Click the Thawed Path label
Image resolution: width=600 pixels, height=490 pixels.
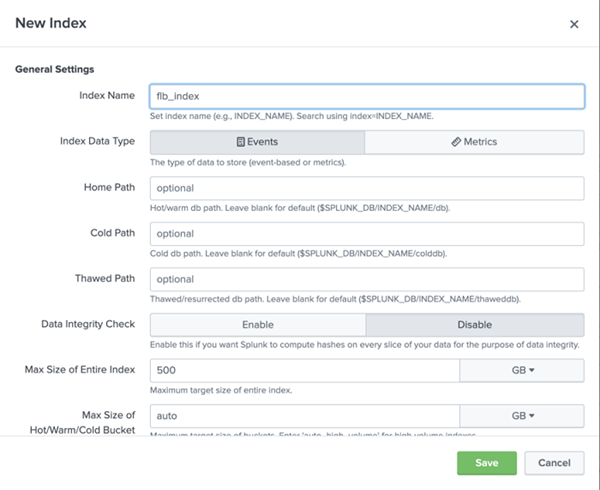[105, 278]
